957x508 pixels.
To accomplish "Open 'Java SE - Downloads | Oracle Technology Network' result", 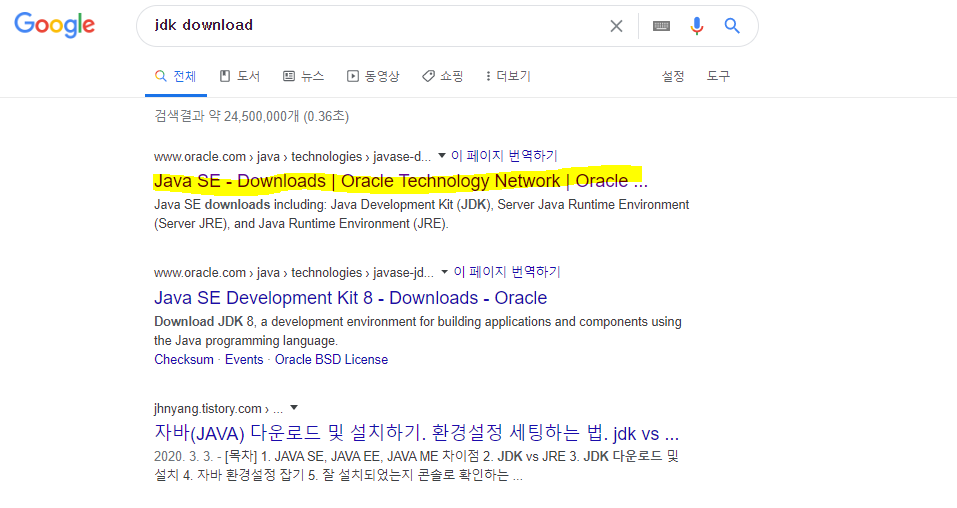I will point(400,181).
